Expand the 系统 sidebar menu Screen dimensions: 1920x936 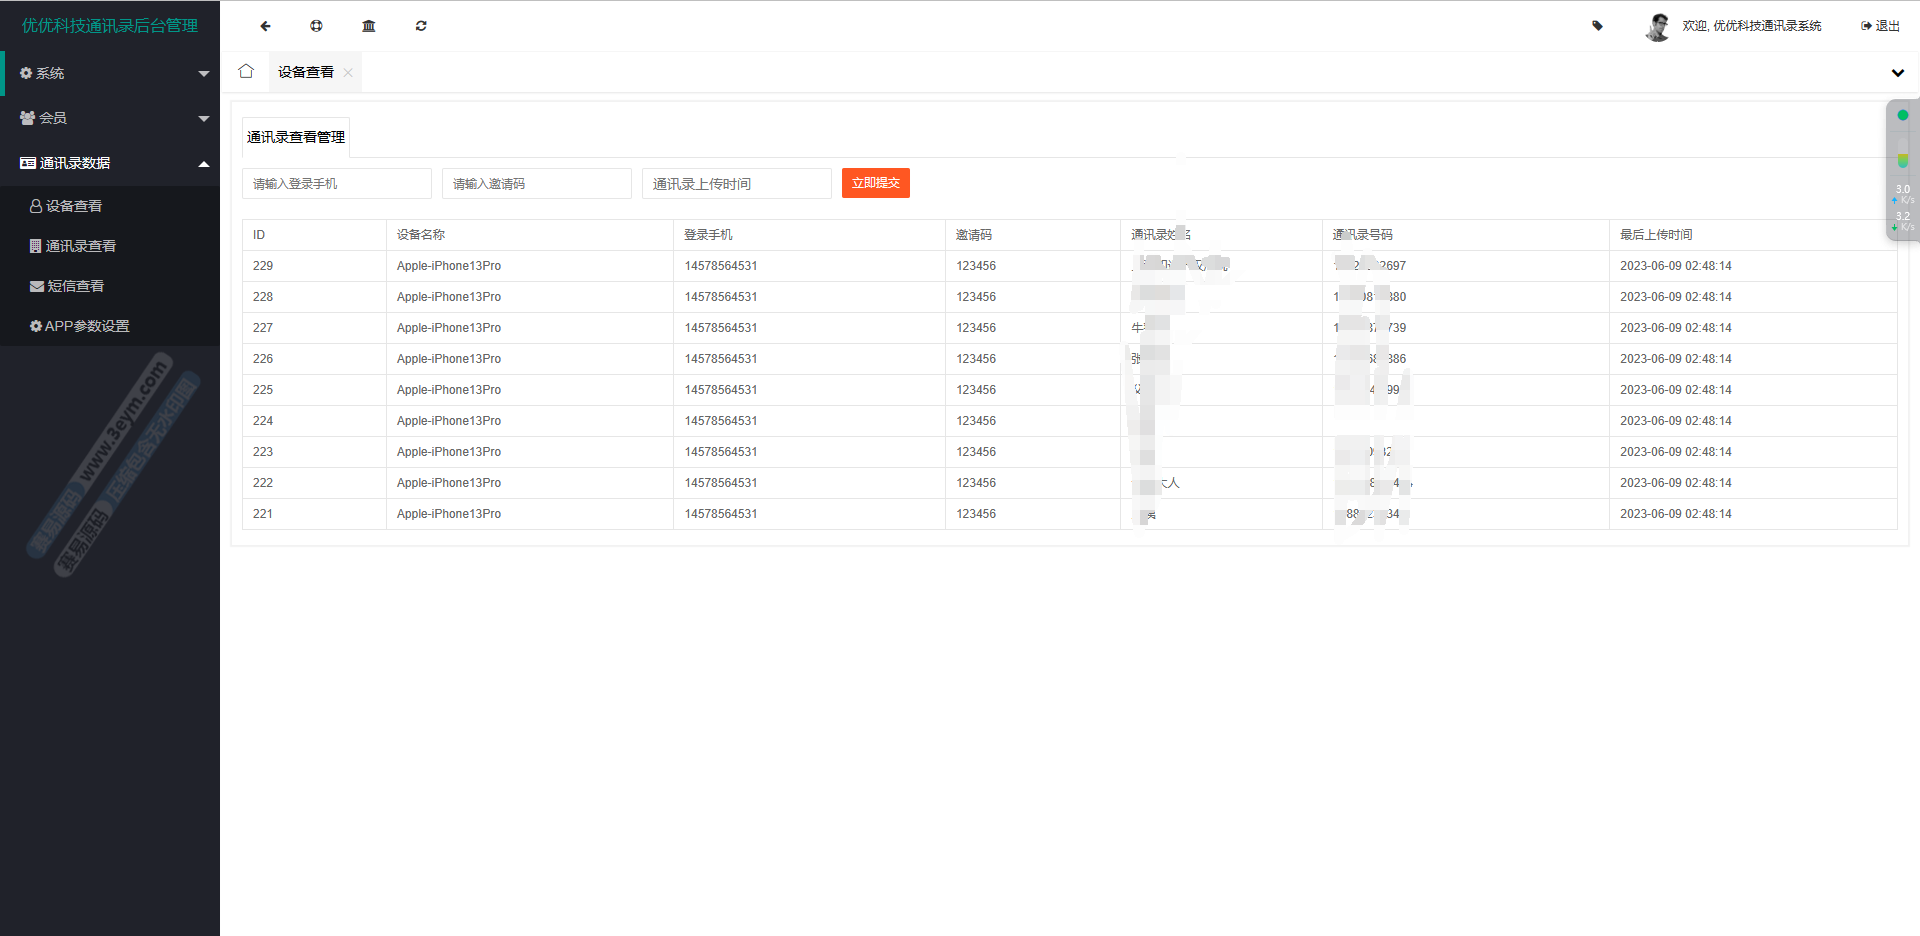(110, 73)
